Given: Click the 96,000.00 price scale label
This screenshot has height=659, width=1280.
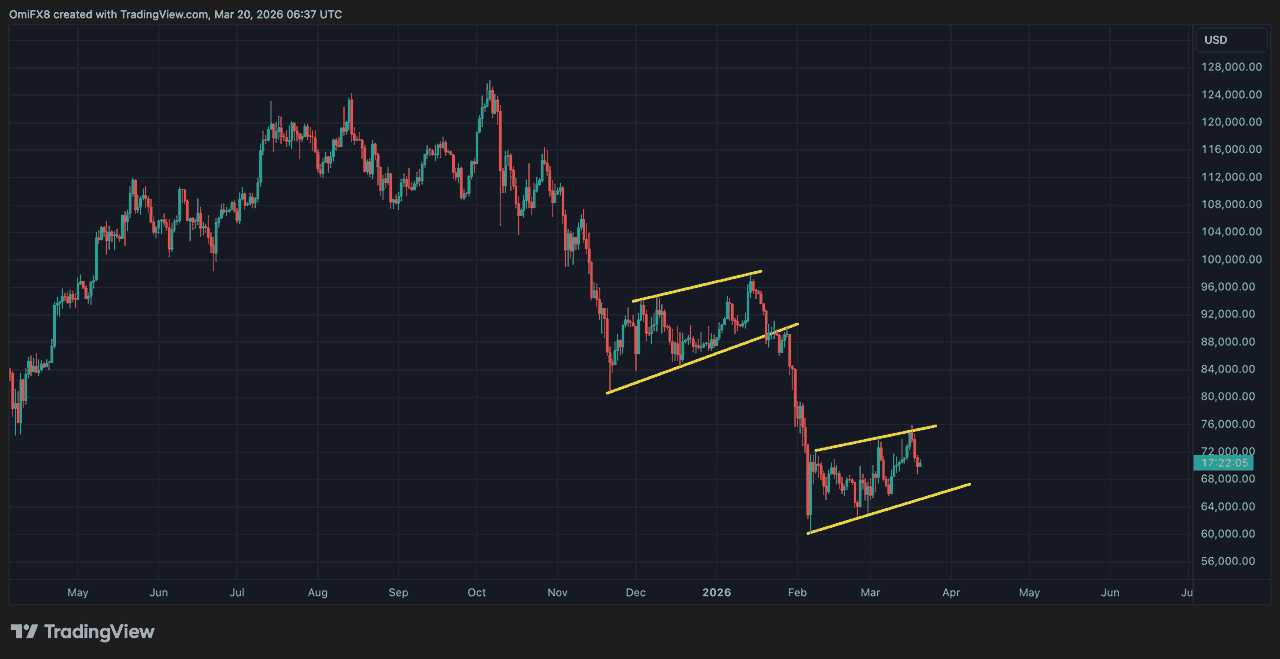Looking at the screenshot, I should (1229, 286).
